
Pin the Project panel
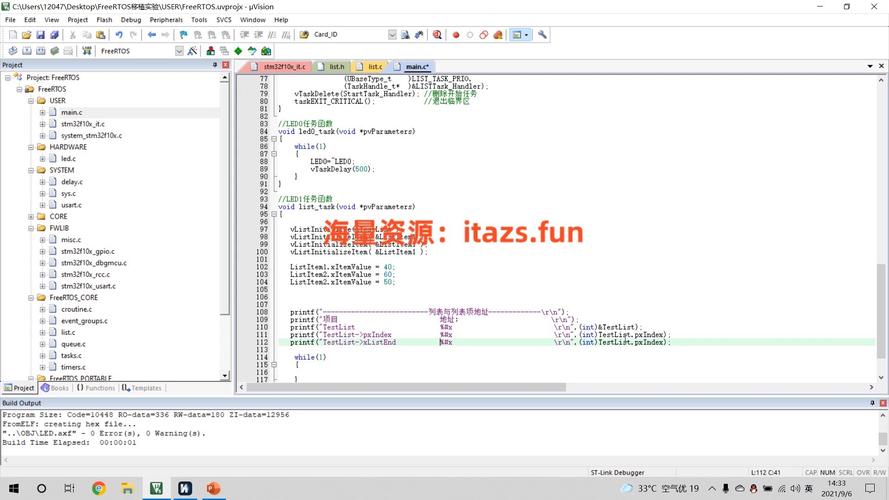(215, 65)
